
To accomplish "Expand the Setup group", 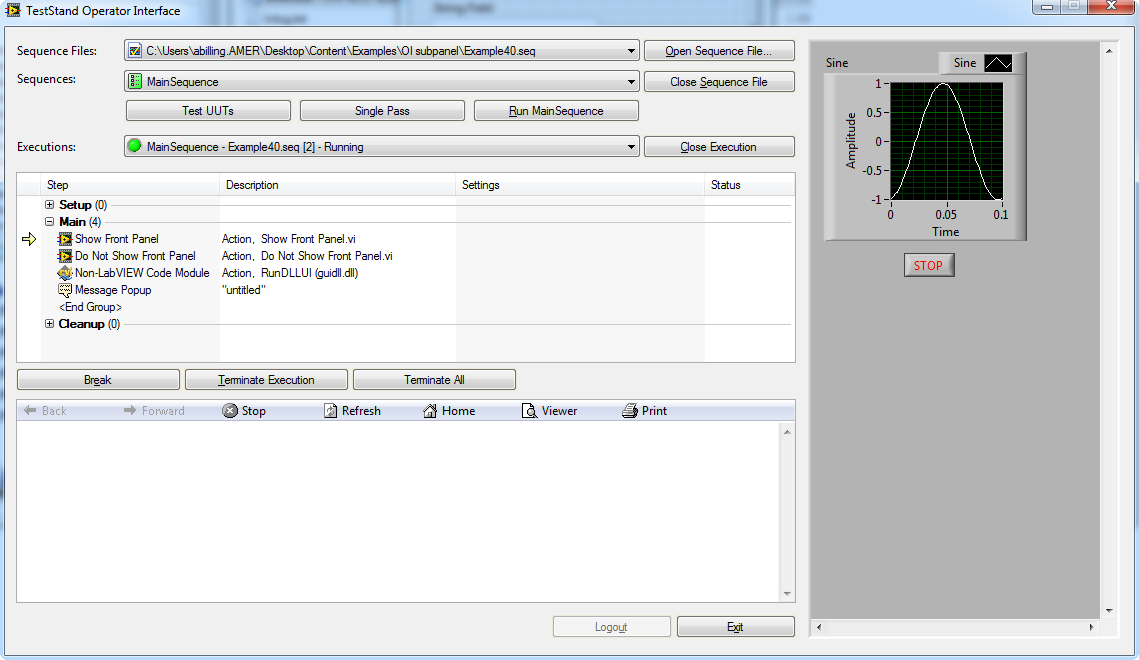I will [49, 204].
